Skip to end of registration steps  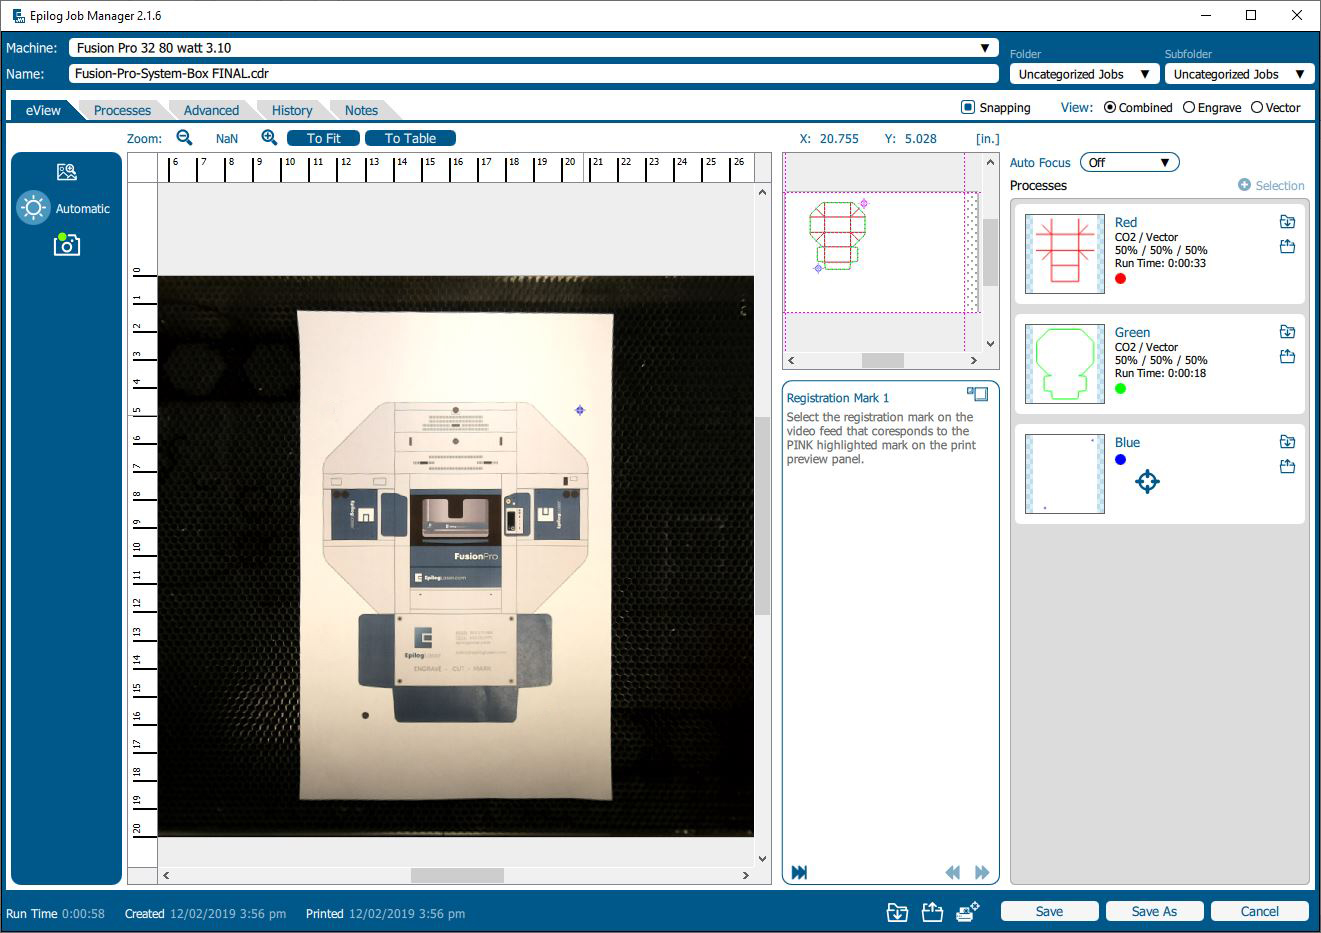pos(799,872)
